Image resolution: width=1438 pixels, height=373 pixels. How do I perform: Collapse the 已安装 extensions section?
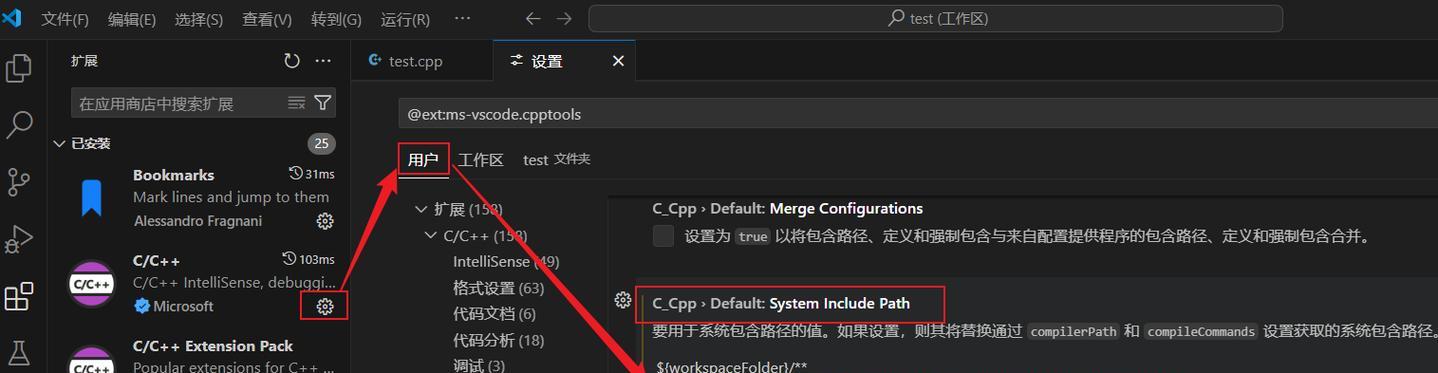click(x=59, y=144)
